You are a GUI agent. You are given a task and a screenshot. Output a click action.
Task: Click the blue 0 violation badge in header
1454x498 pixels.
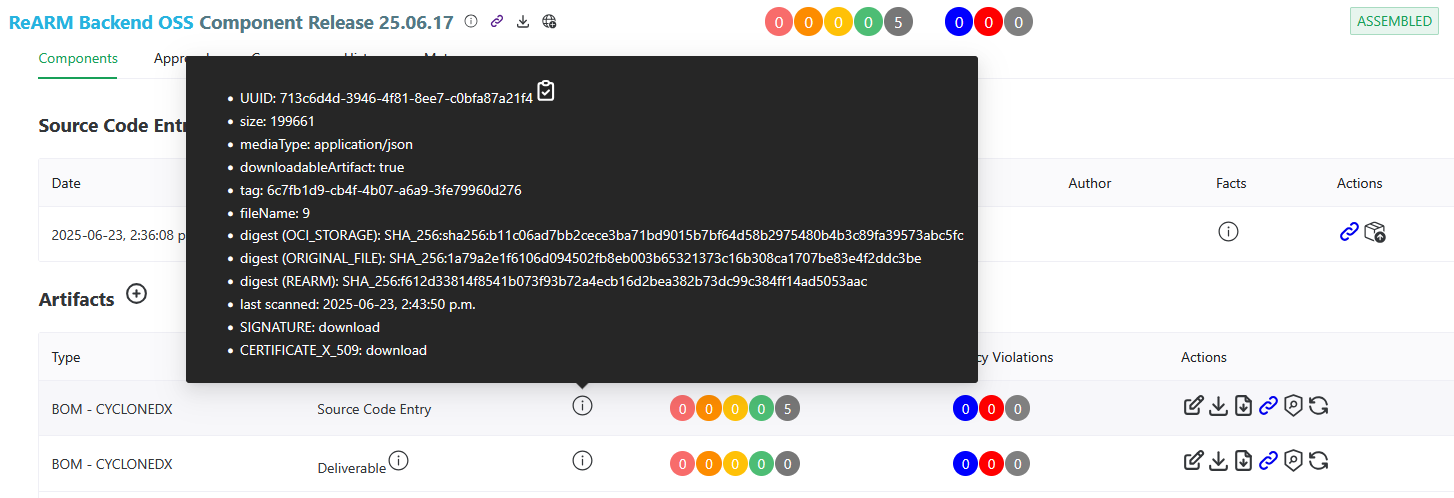[x=959, y=22]
